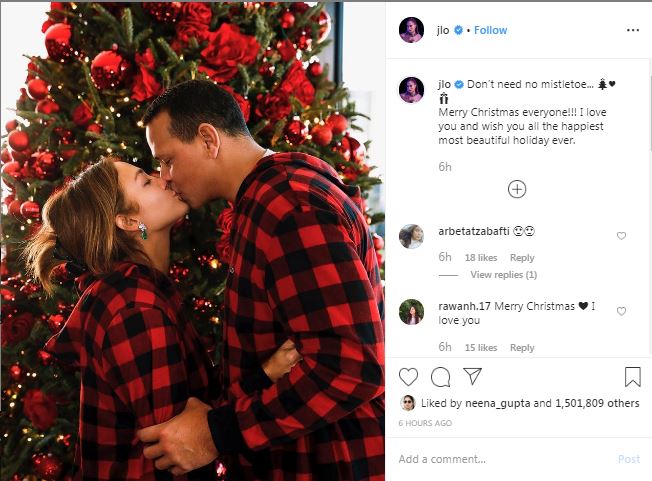The width and height of the screenshot is (652, 481).
Task: Like arbetatzabafti's comment
Action: click(621, 236)
